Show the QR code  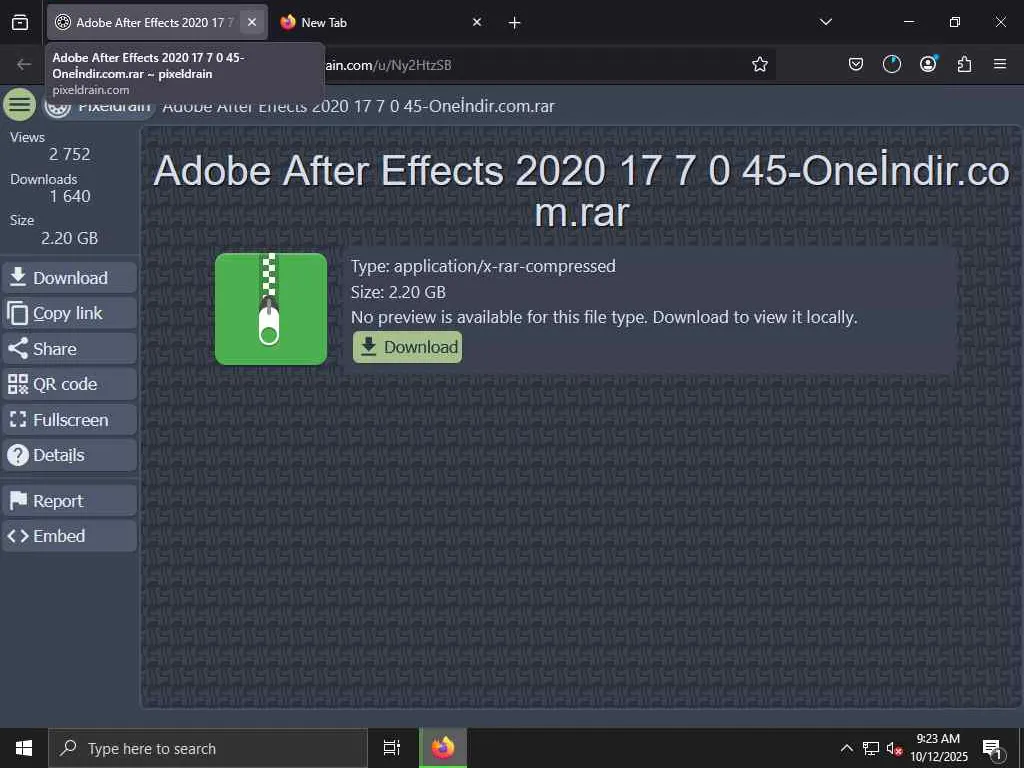click(x=69, y=384)
